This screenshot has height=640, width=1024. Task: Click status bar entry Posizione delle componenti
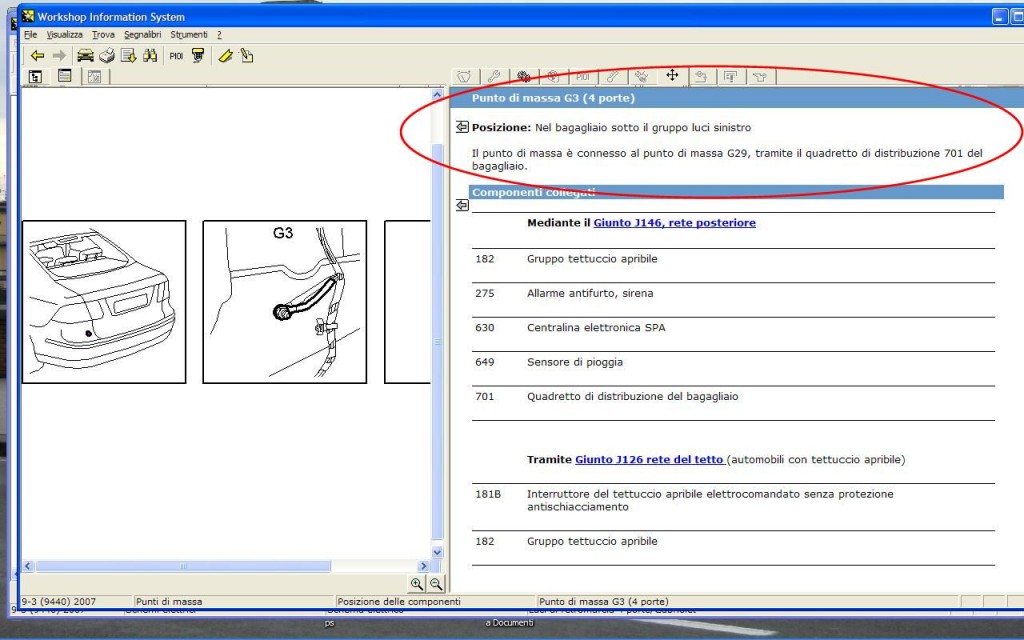pyautogui.click(x=434, y=601)
